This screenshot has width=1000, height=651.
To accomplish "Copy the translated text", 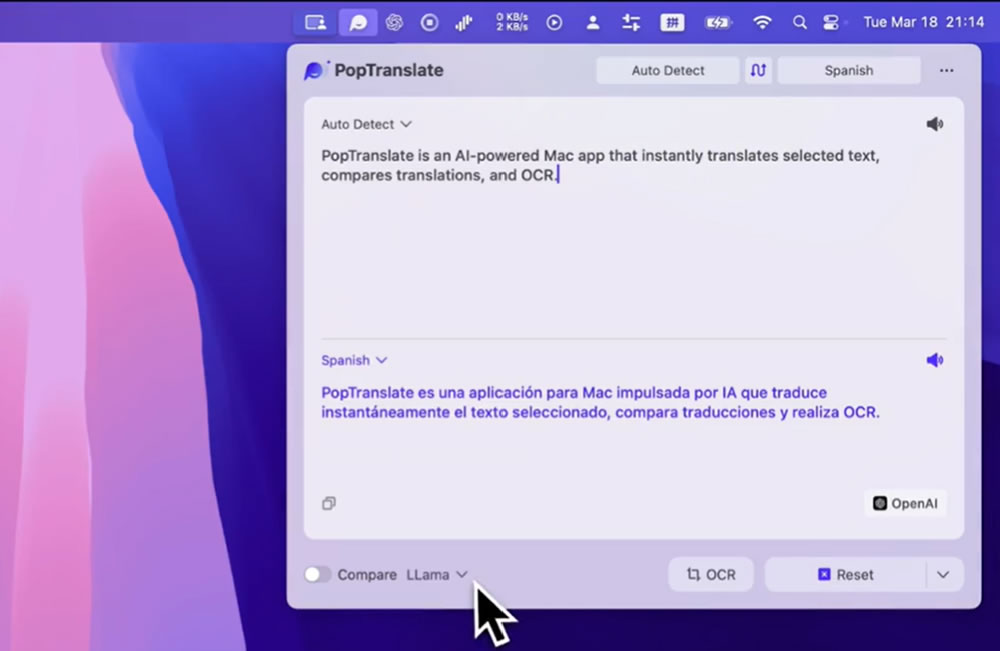I will click(328, 503).
